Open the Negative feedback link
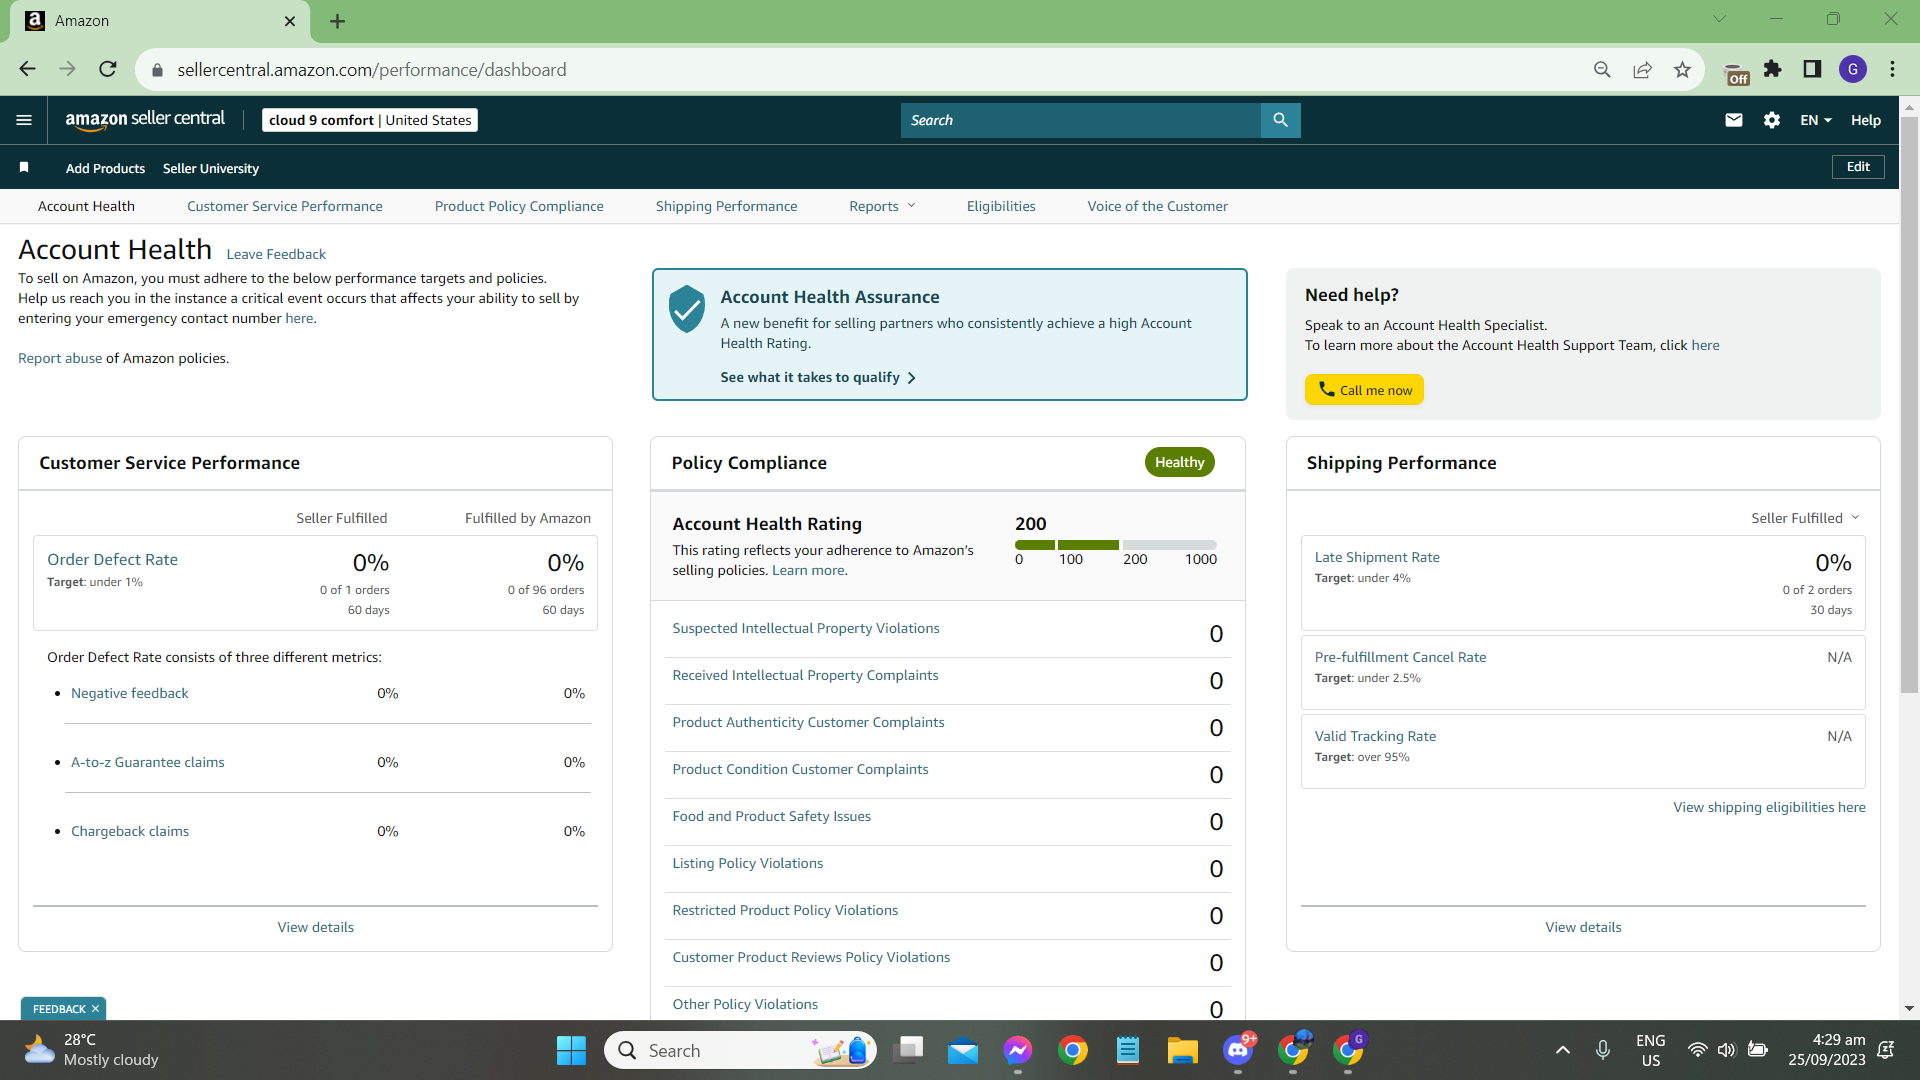 click(130, 693)
